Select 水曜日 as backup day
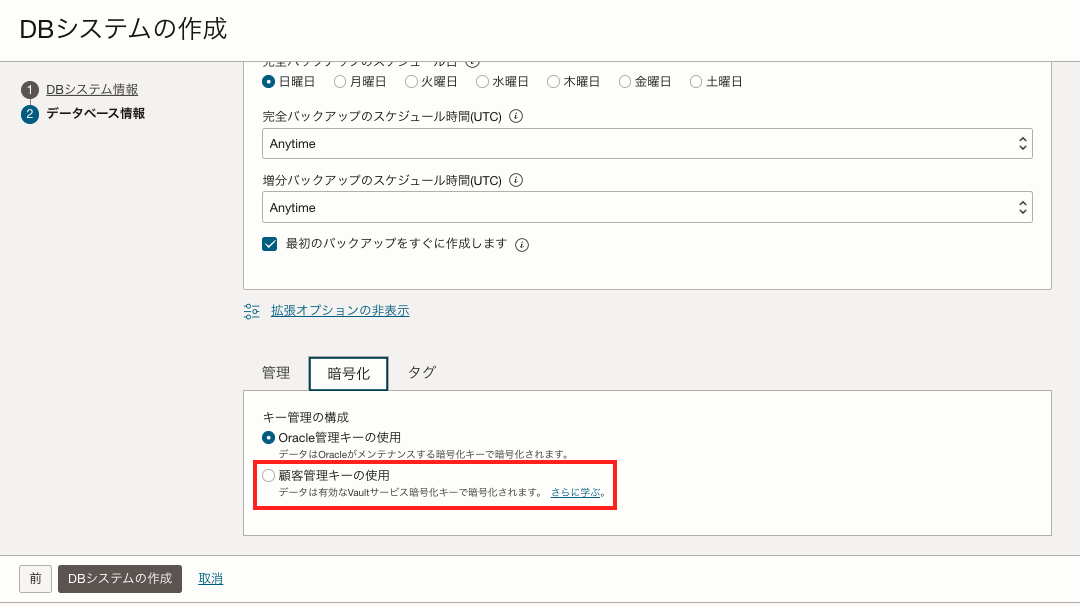 [483, 82]
